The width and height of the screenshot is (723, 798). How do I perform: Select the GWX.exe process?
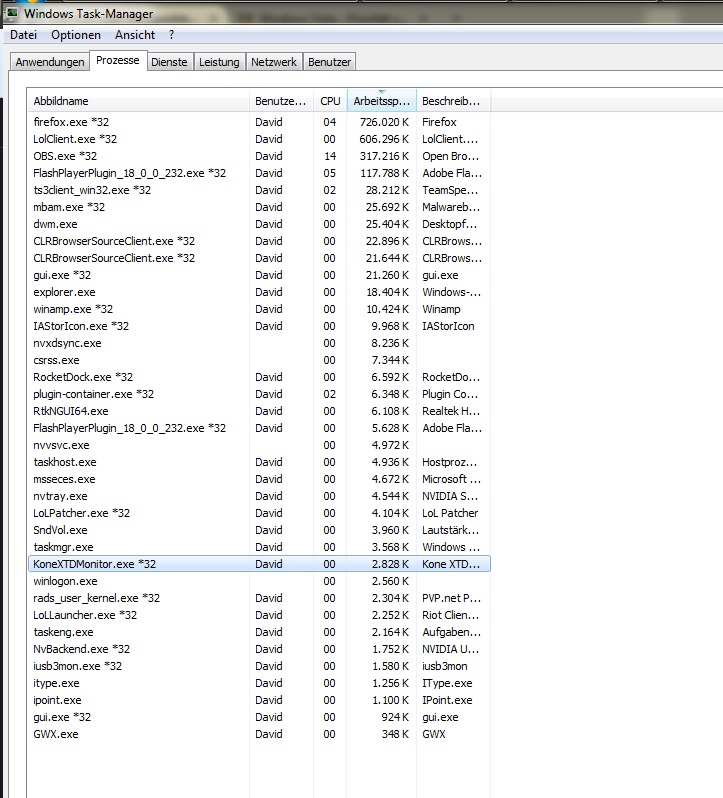point(259,734)
